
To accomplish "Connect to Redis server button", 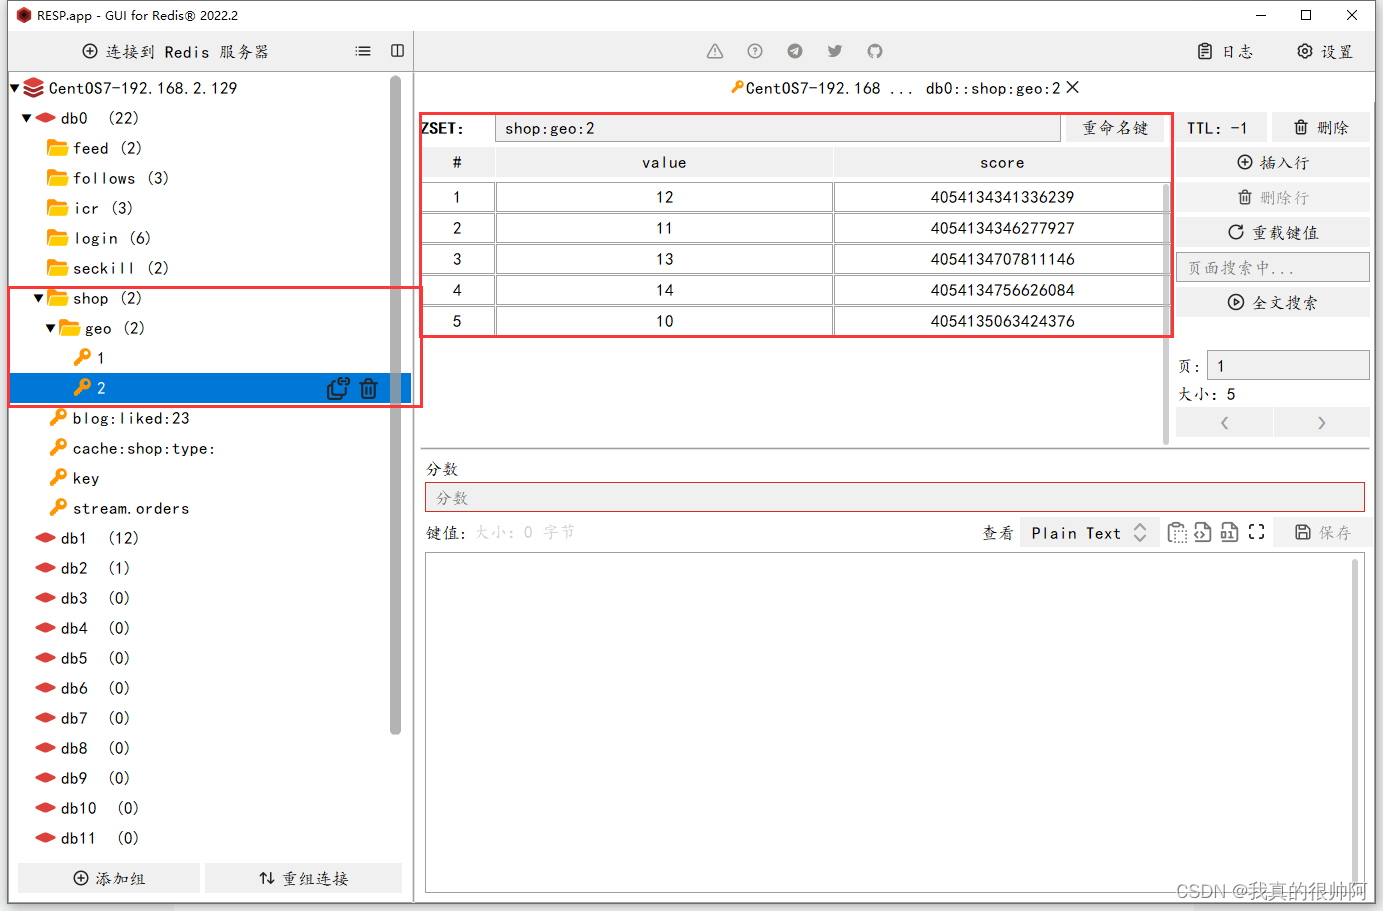I will pos(175,51).
